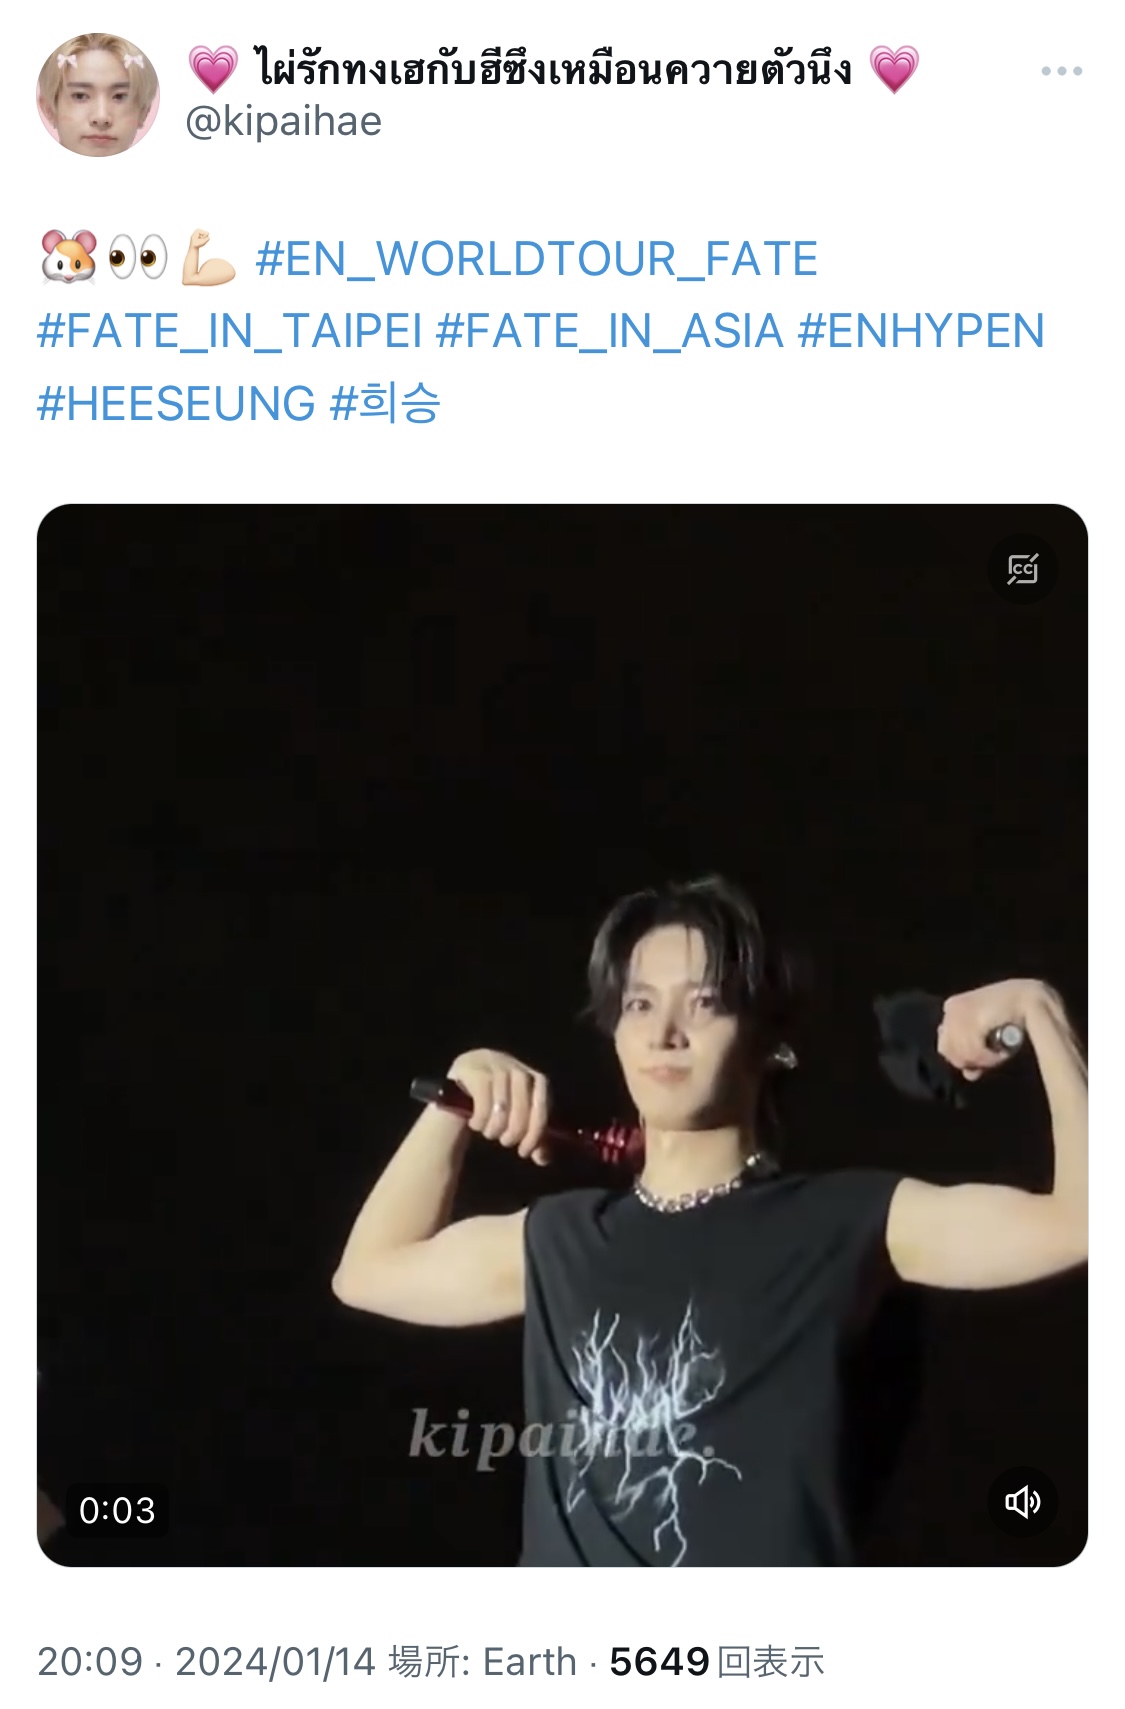Viewport: 1125px width, 1709px height.
Task: Play the concert video thumbnail
Action: point(562,1035)
